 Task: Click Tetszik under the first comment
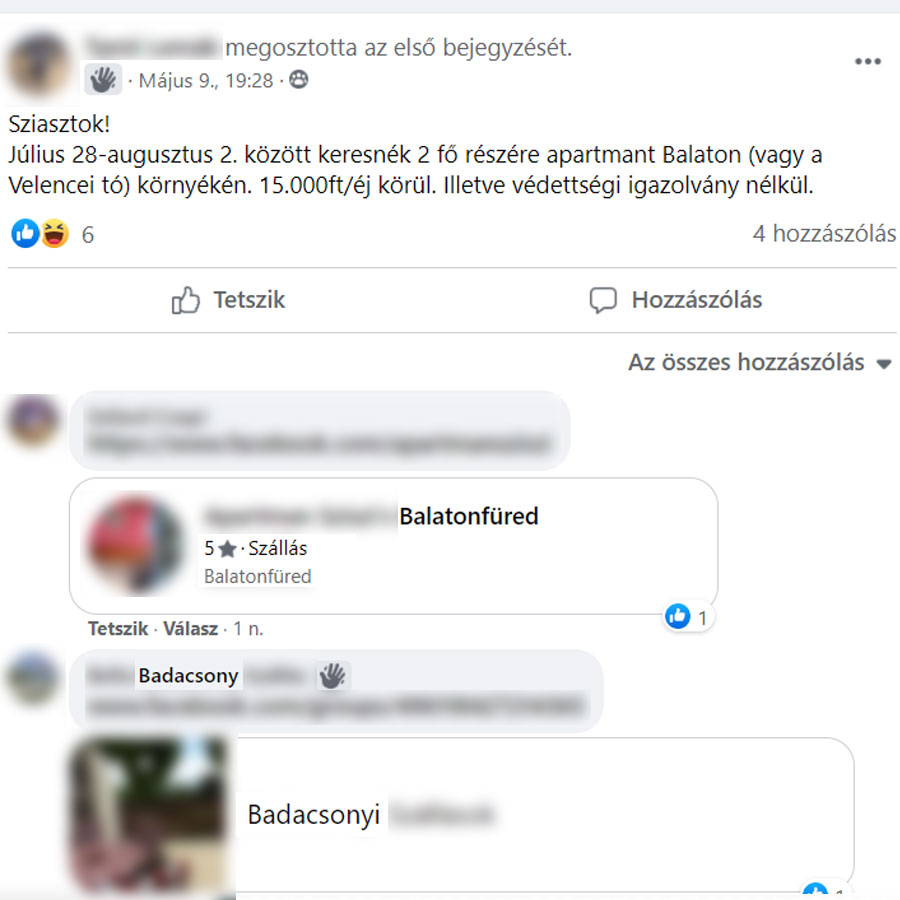click(118, 629)
